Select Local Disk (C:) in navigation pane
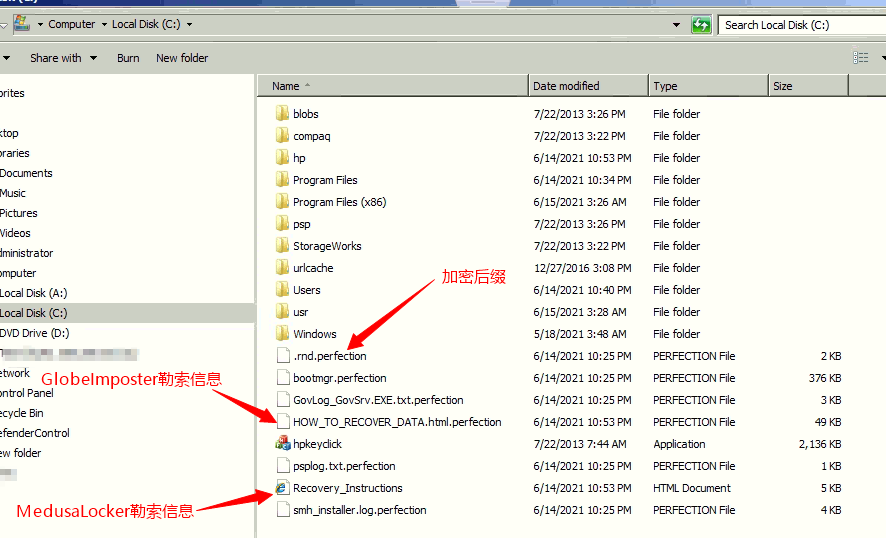 tap(33, 313)
